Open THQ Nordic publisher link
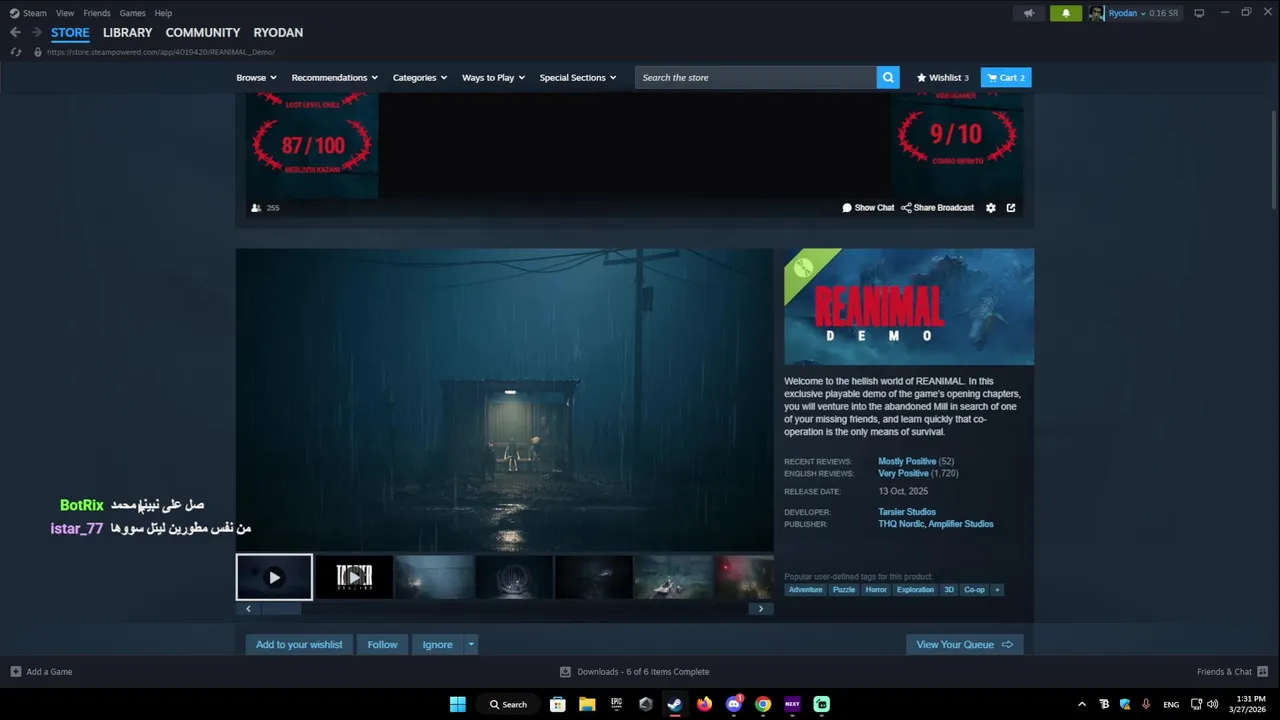Viewport: 1280px width, 720px height. pyautogui.click(x=901, y=524)
